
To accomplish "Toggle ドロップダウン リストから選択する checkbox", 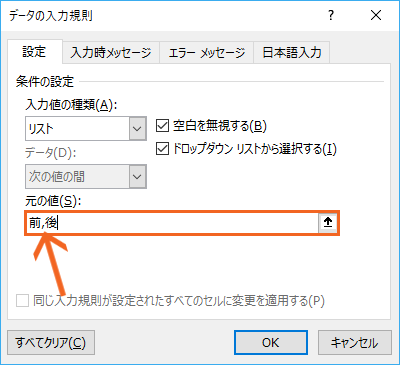I will coord(162,149).
